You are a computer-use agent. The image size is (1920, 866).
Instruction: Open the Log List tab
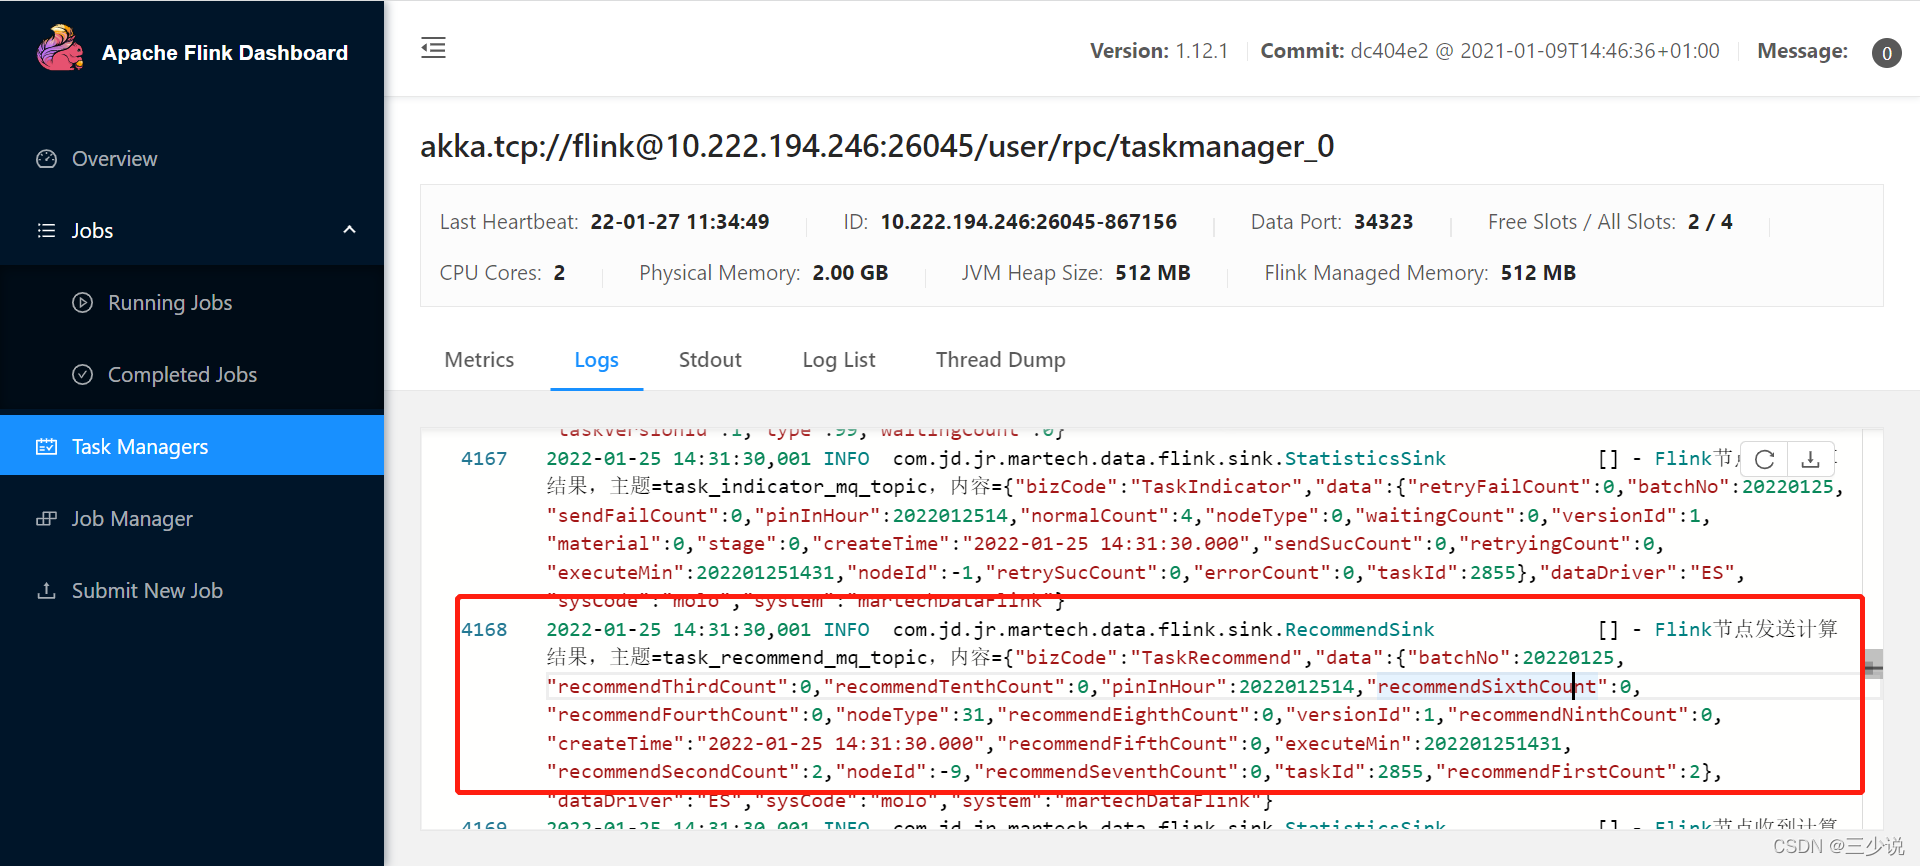(x=839, y=360)
